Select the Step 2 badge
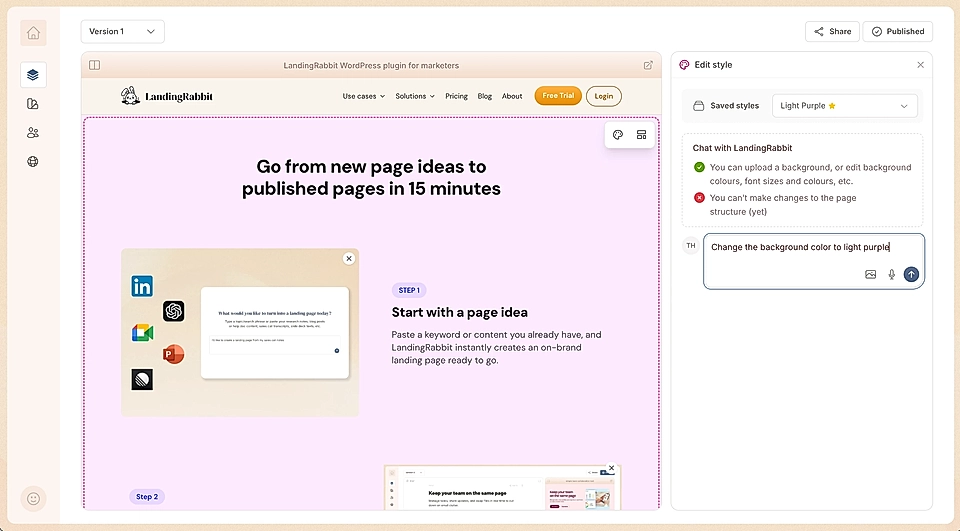Viewport: 960px width, 531px height. click(147, 497)
